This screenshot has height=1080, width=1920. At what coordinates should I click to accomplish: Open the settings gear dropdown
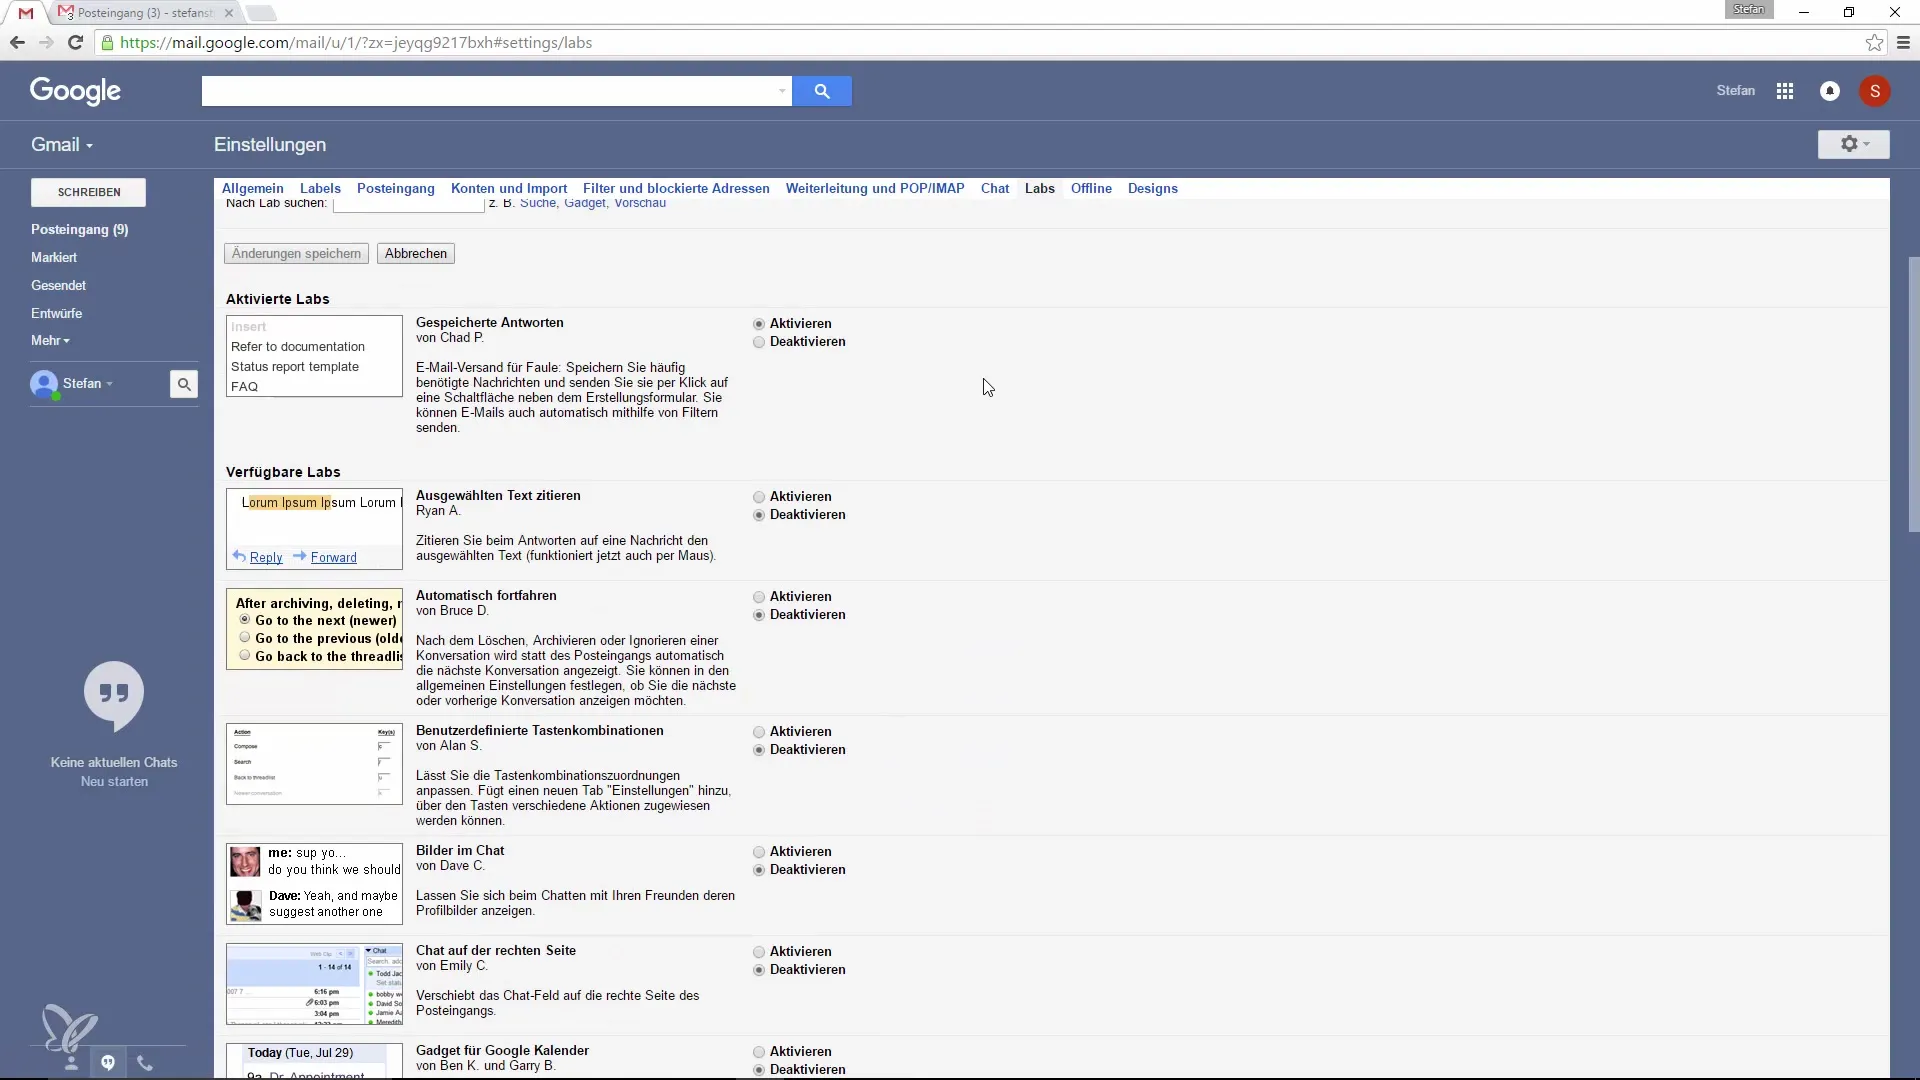point(1853,144)
